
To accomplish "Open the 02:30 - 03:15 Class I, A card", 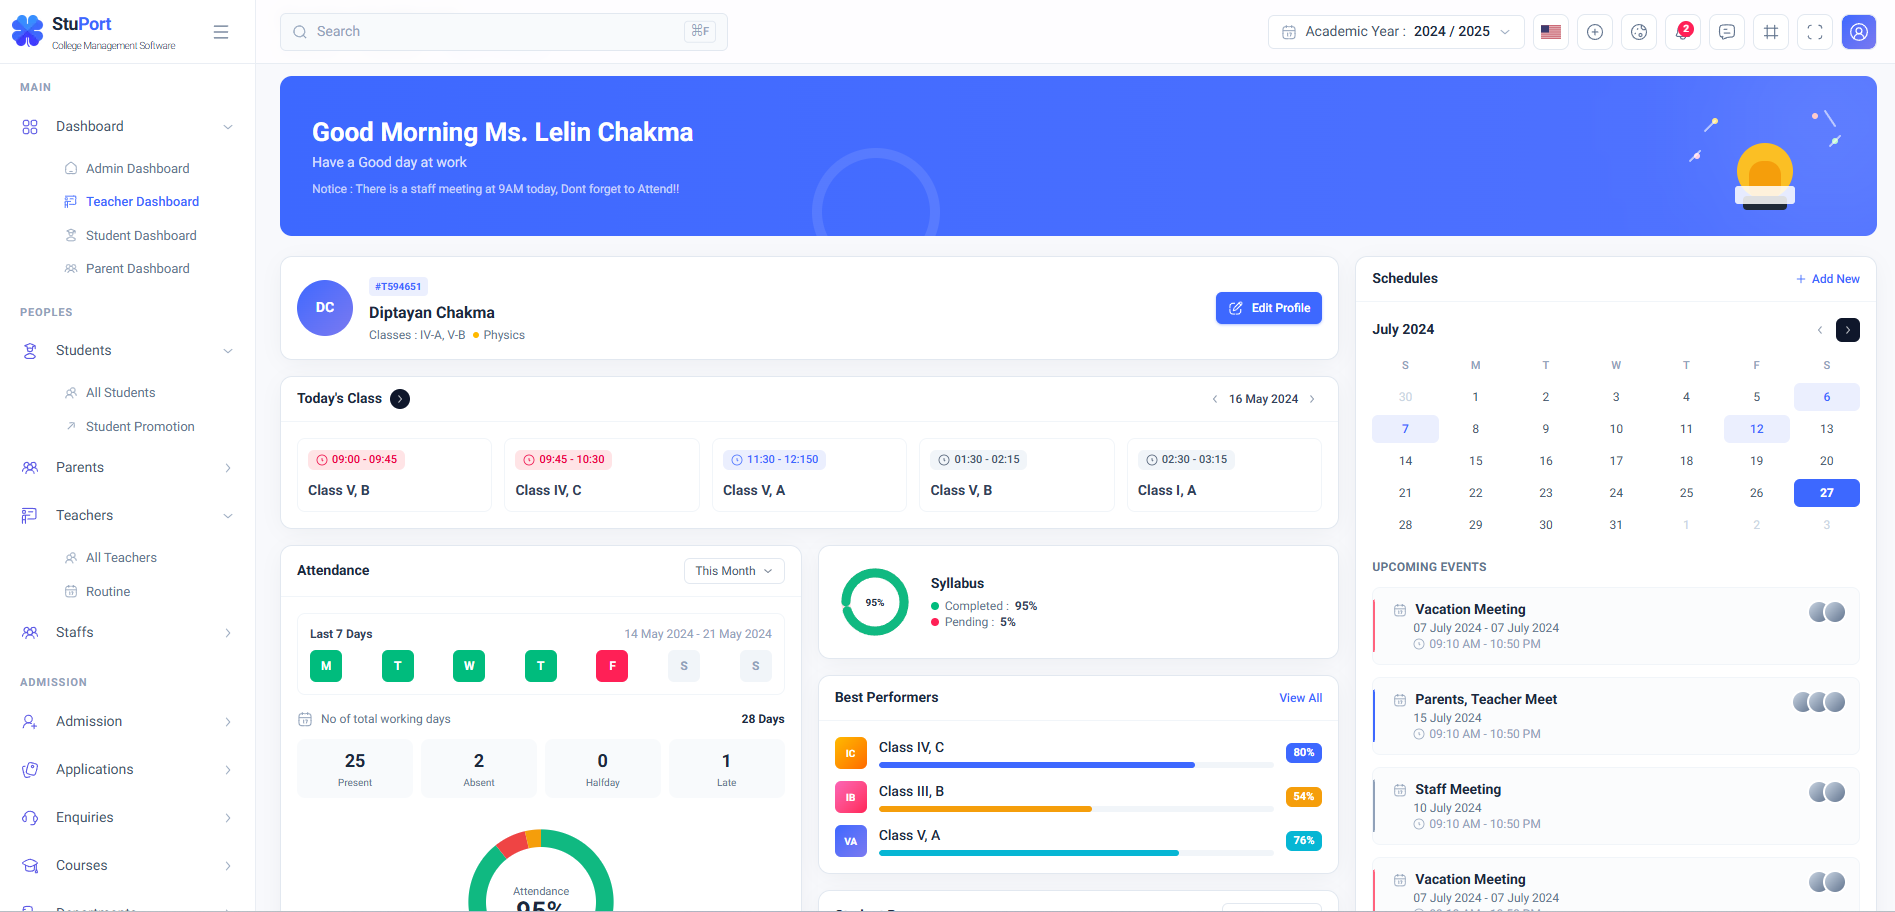I will 1224,475.
